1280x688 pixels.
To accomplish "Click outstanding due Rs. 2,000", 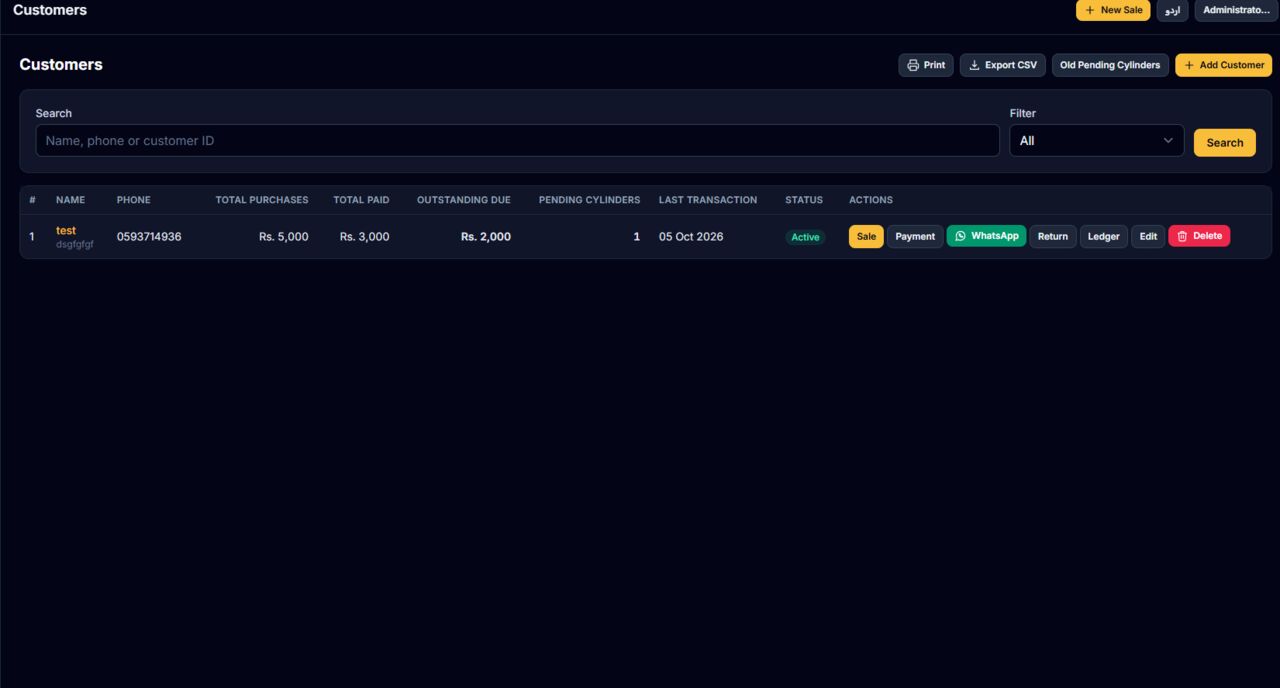I will click(485, 237).
